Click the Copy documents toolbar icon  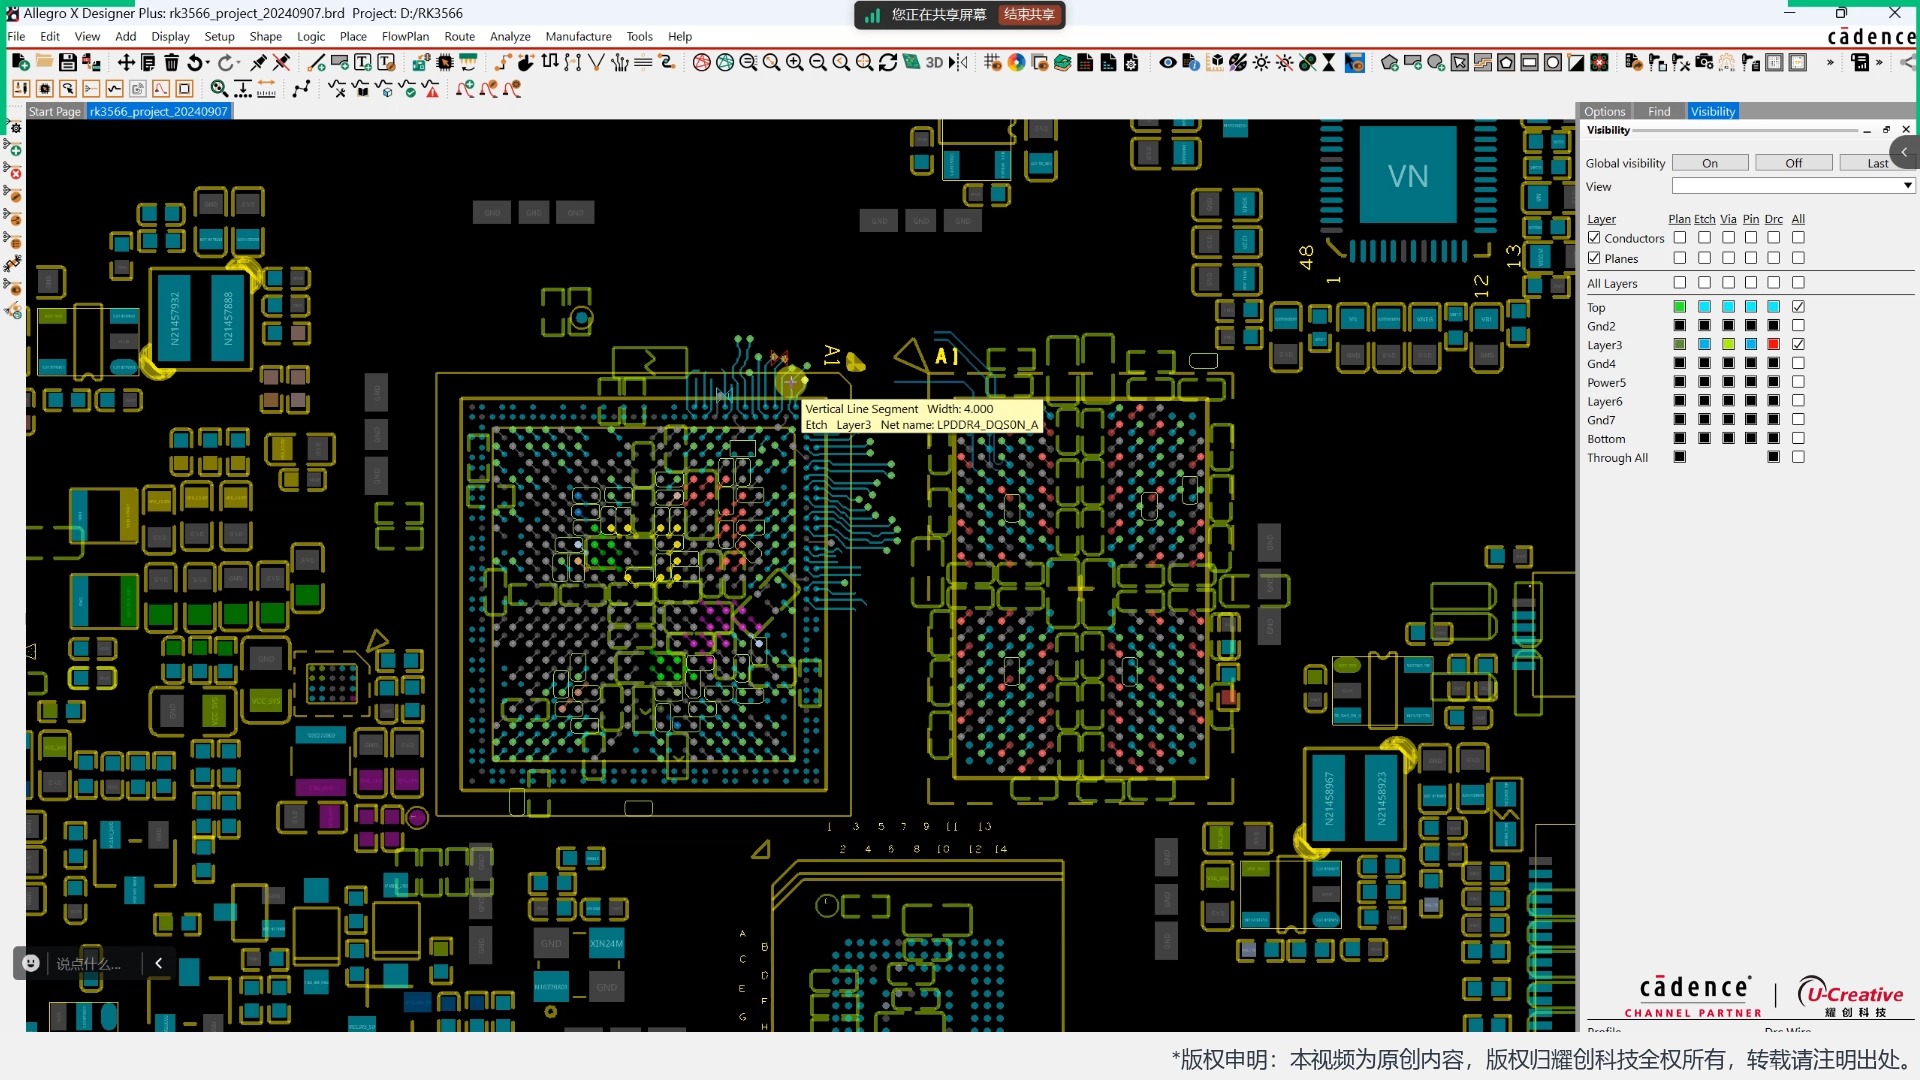(148, 62)
